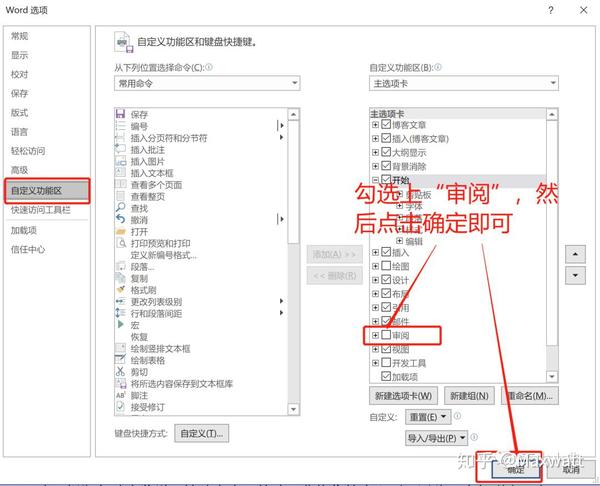Click the Format Painter brush icon

[121, 290]
